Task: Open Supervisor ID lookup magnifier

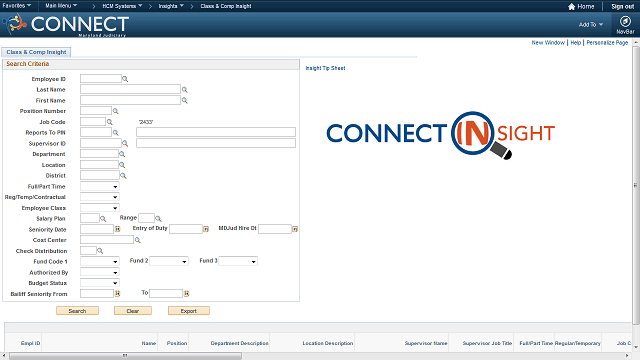Action: coord(125,144)
